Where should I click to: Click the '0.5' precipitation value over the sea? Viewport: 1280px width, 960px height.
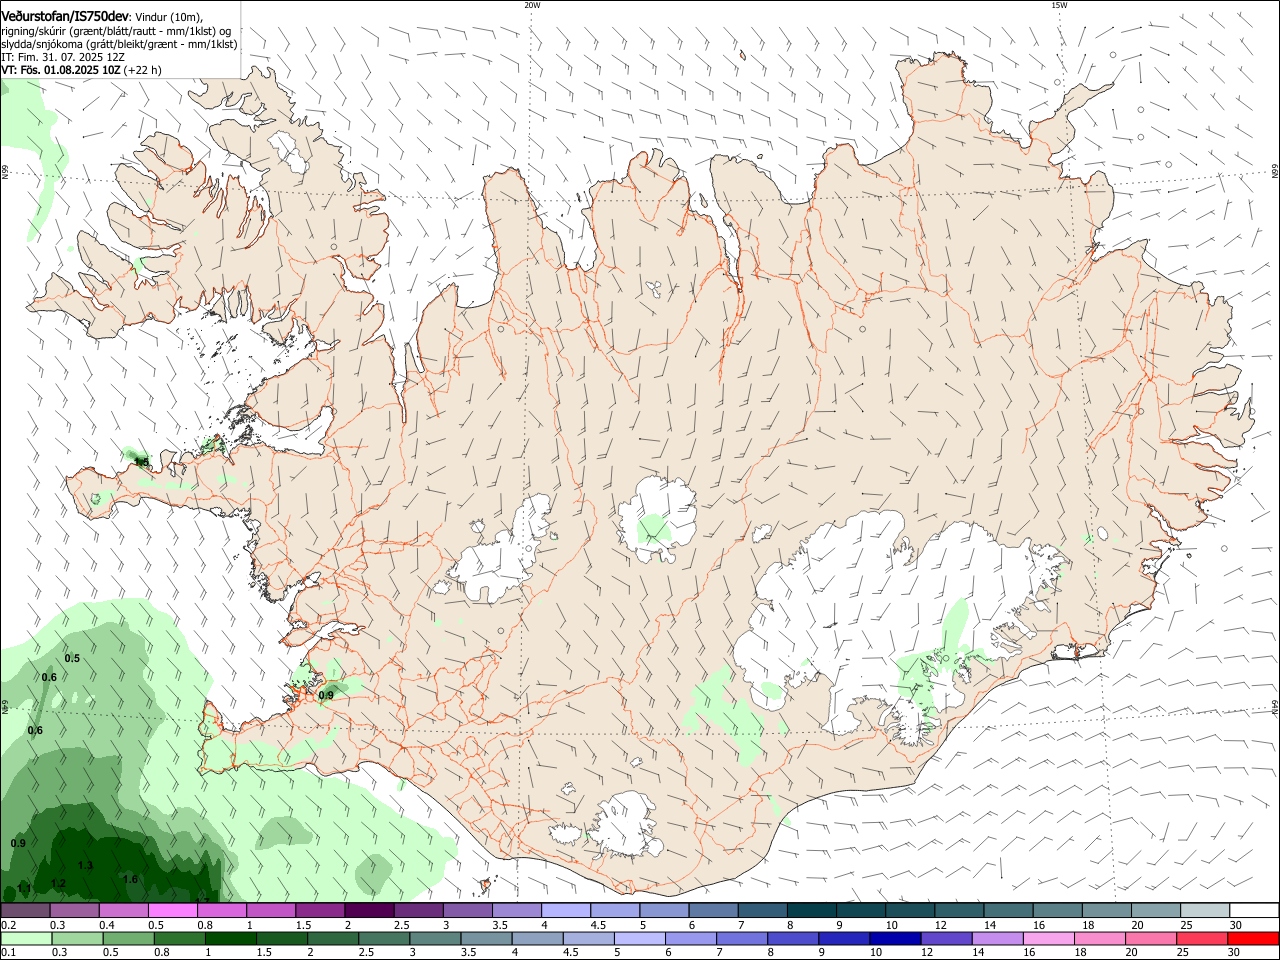coord(72,658)
